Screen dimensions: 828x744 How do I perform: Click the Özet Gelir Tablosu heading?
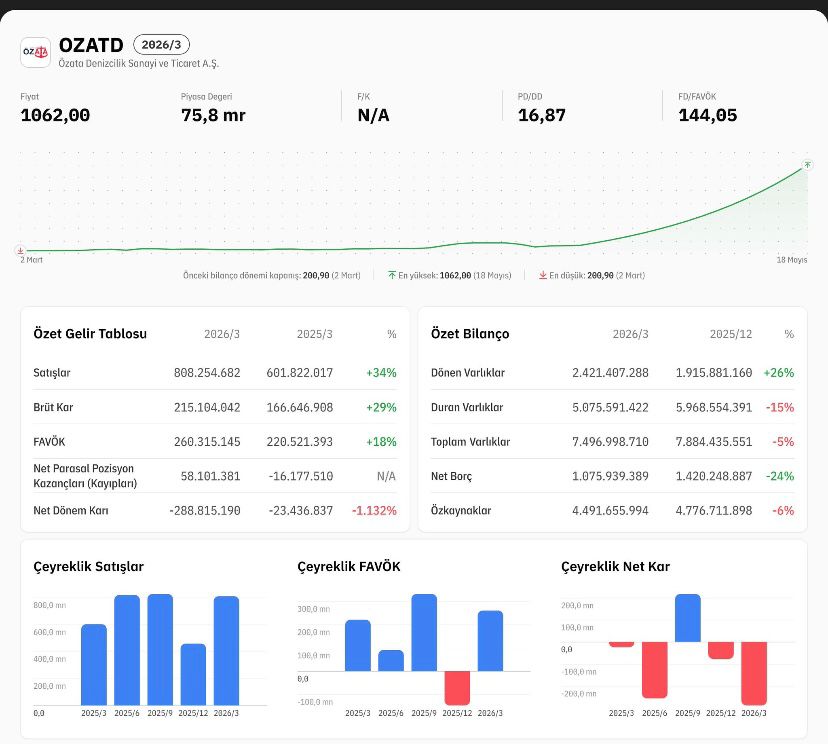point(90,334)
